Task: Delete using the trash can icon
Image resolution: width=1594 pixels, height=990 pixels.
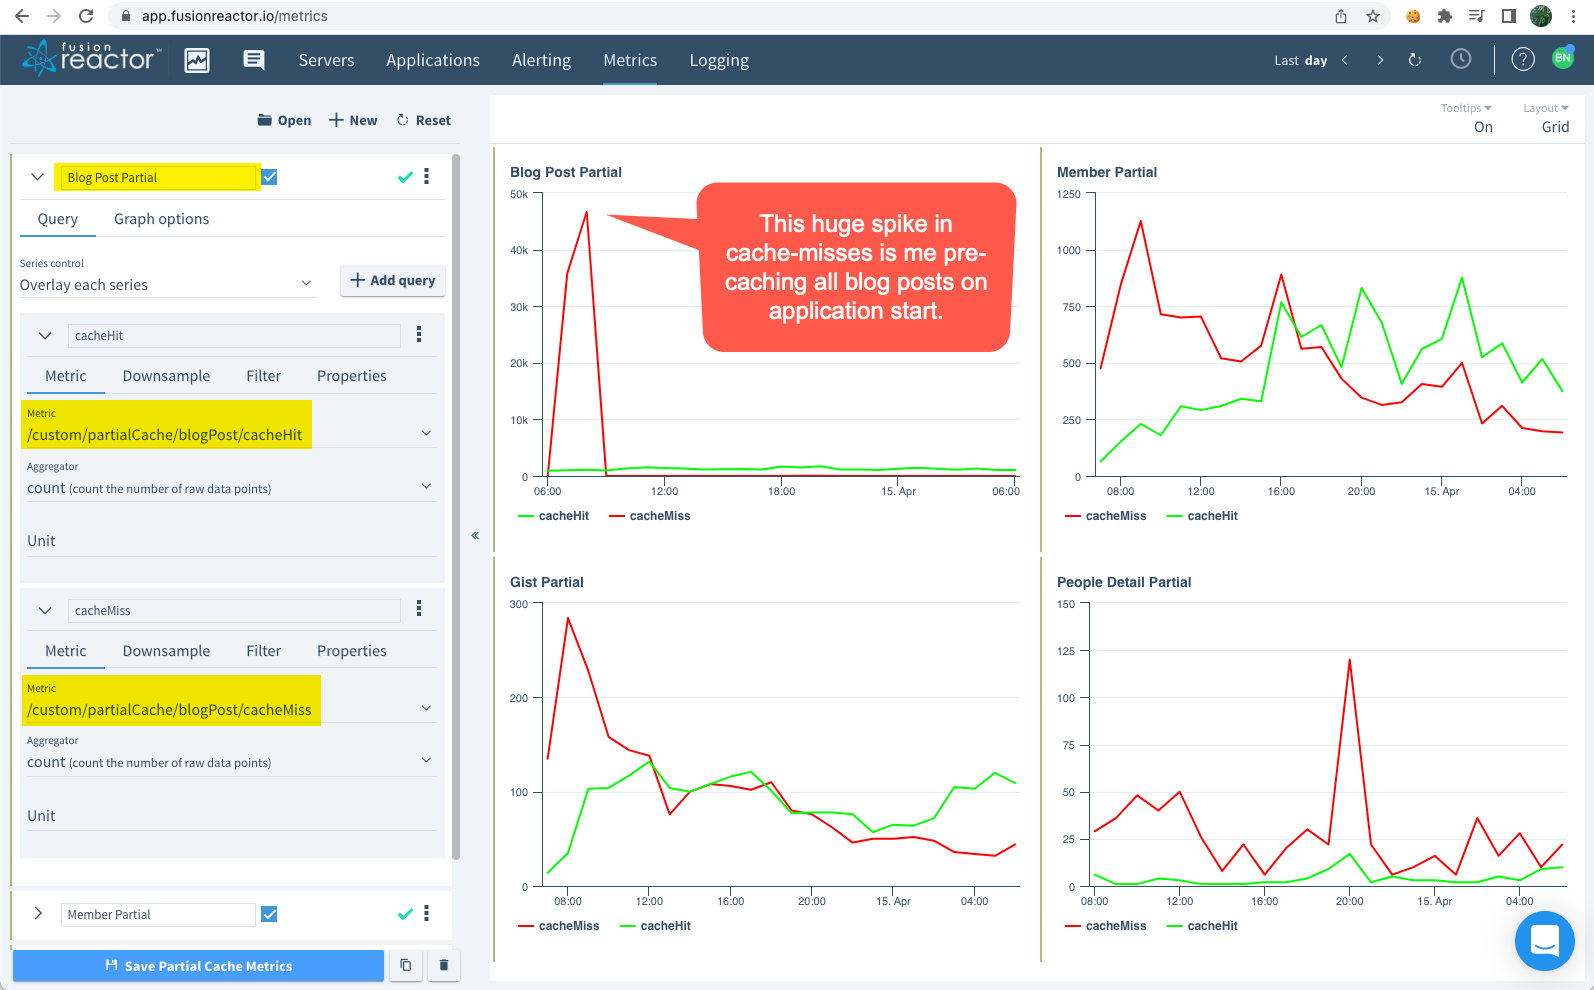Action: [444, 965]
